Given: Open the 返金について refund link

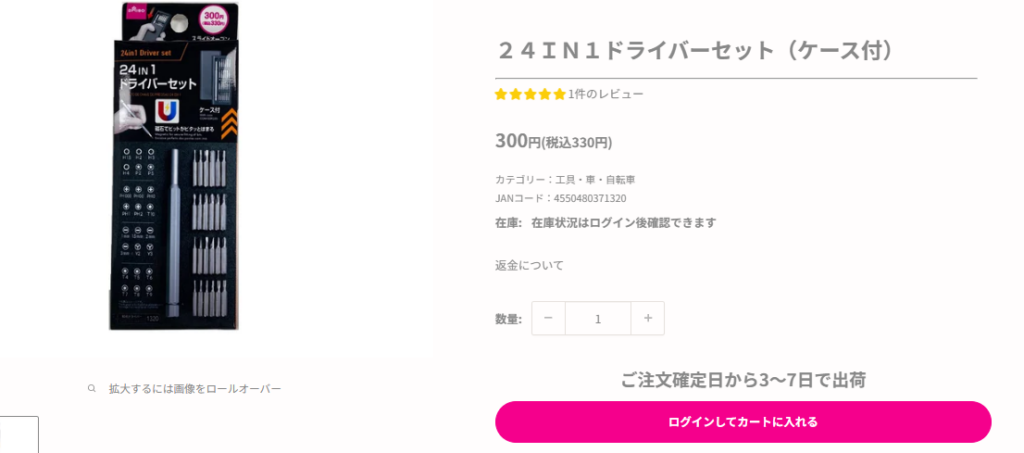Looking at the screenshot, I should (x=529, y=265).
